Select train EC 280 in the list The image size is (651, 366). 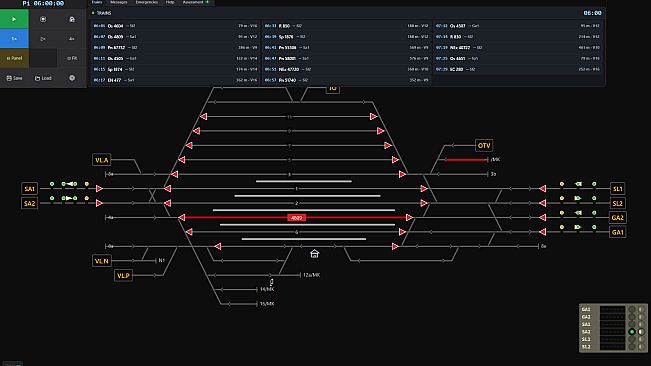click(x=518, y=69)
